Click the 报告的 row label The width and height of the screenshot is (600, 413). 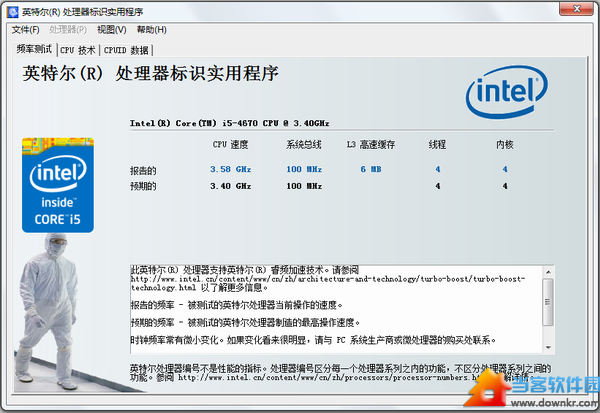[x=143, y=170]
